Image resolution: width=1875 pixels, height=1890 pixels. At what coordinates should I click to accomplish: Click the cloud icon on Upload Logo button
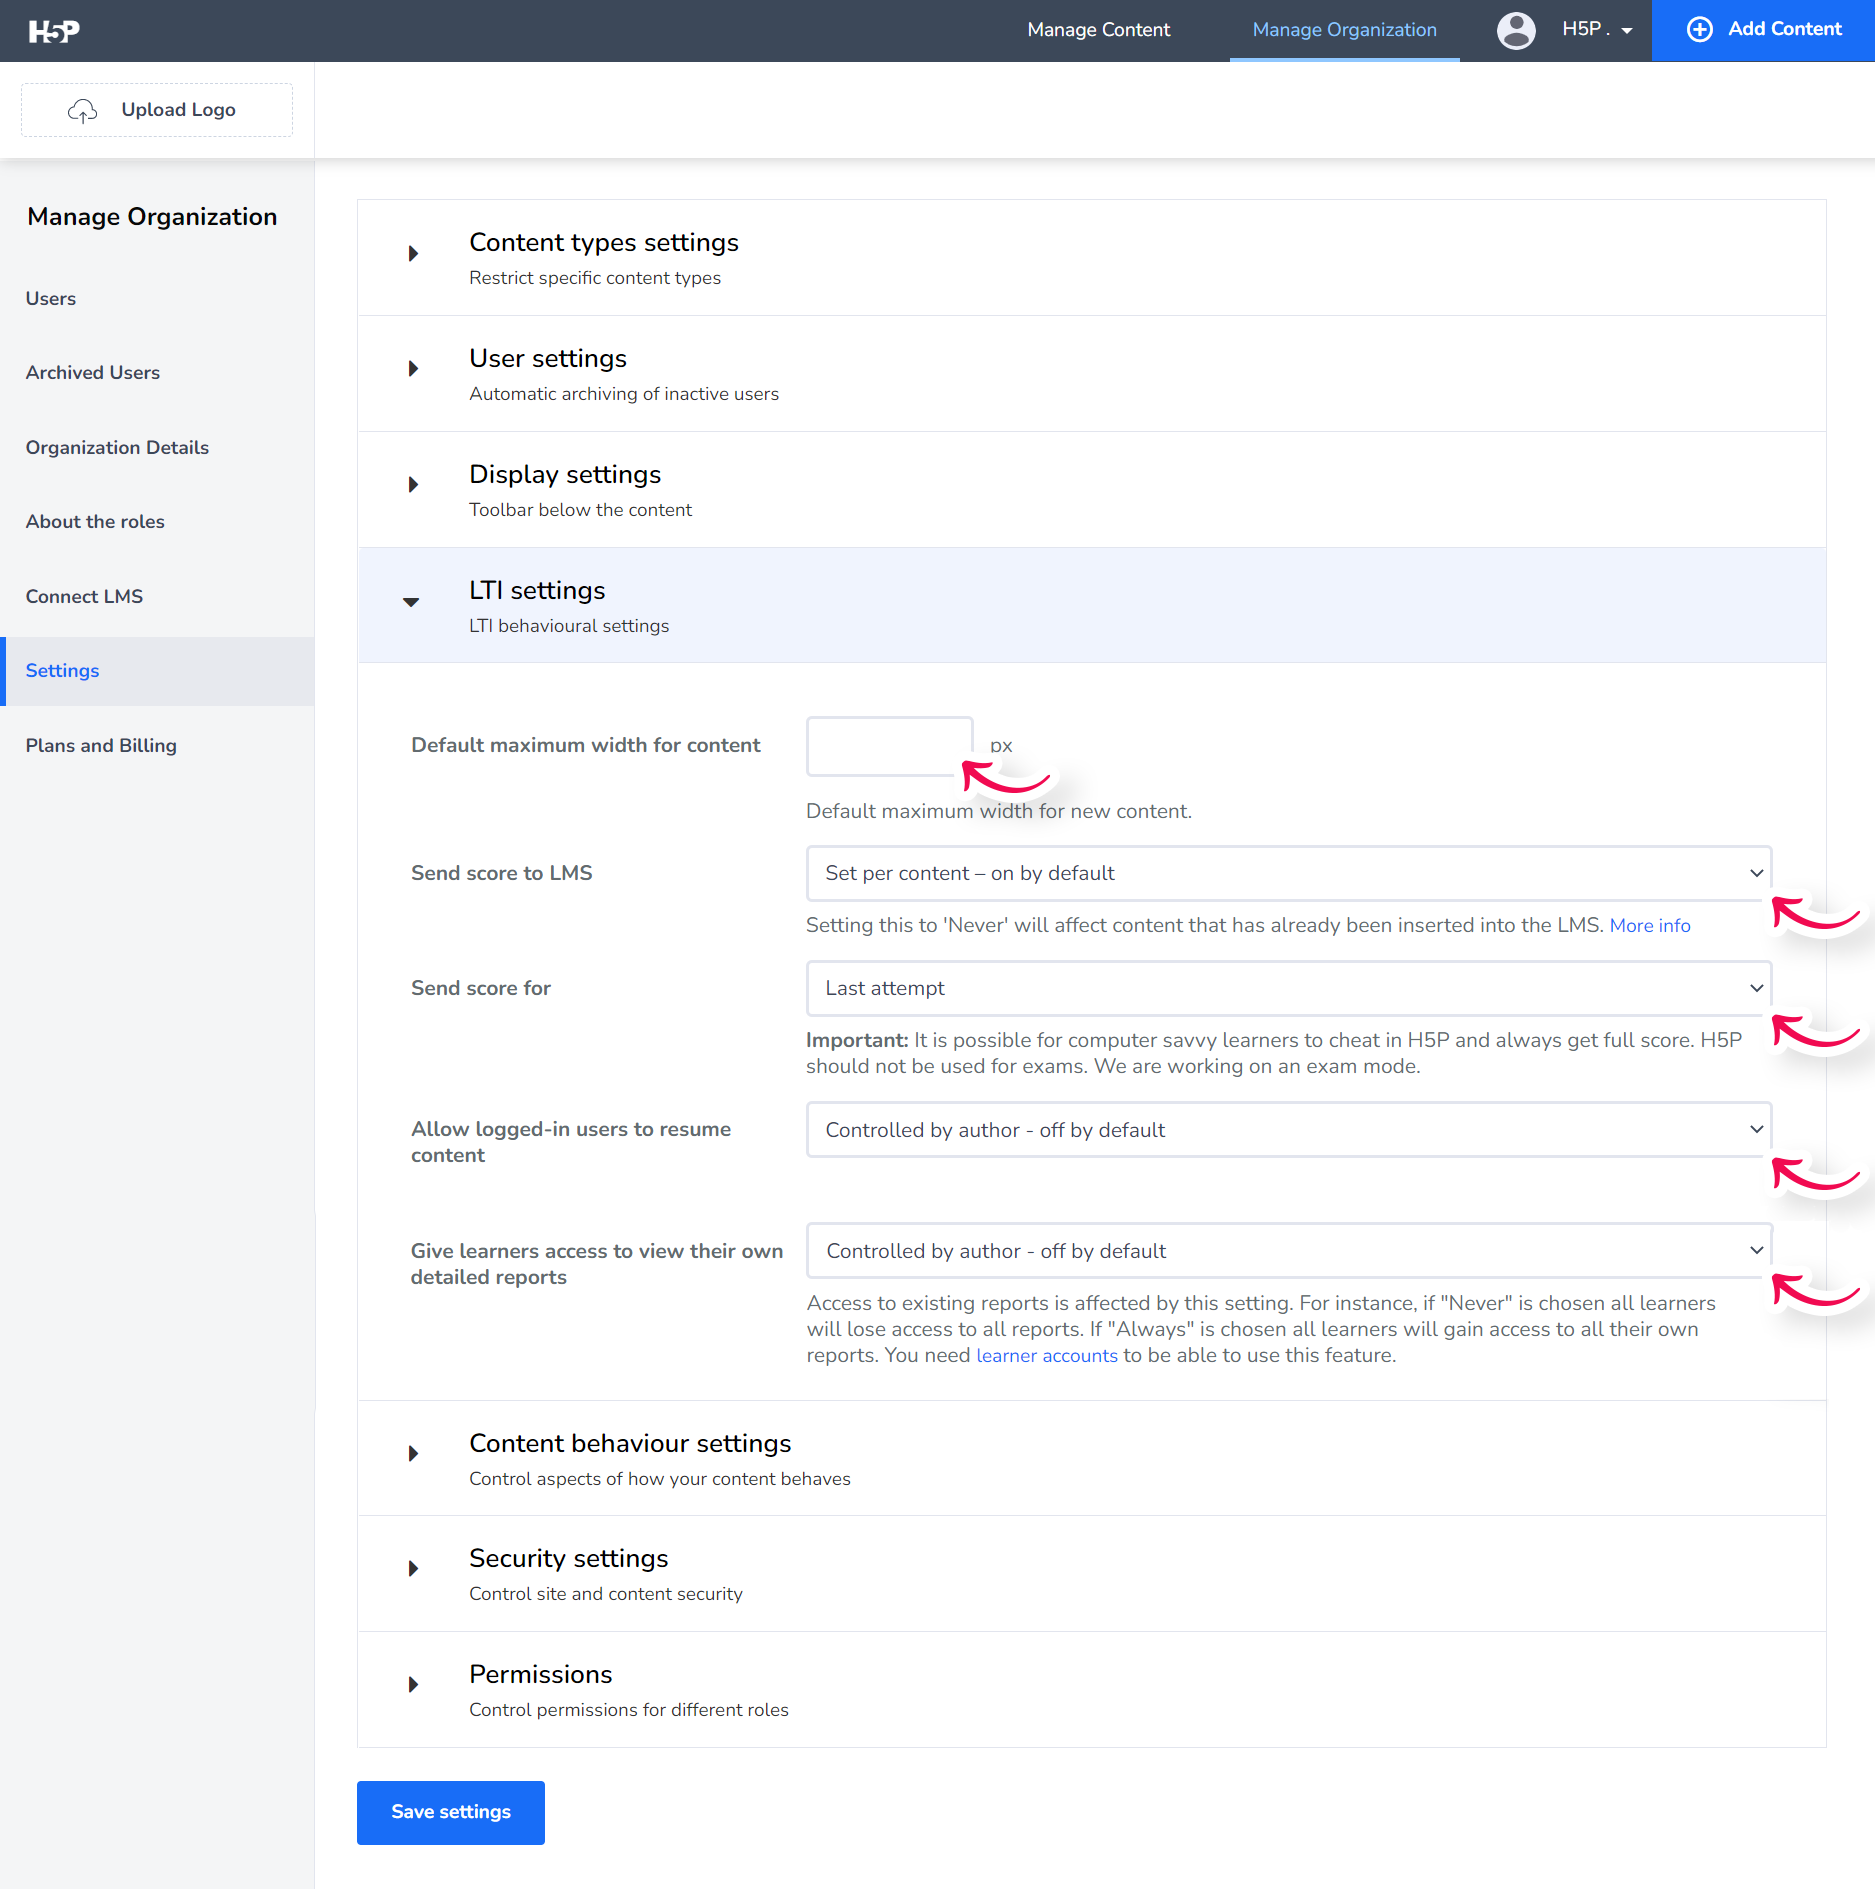pos(83,110)
